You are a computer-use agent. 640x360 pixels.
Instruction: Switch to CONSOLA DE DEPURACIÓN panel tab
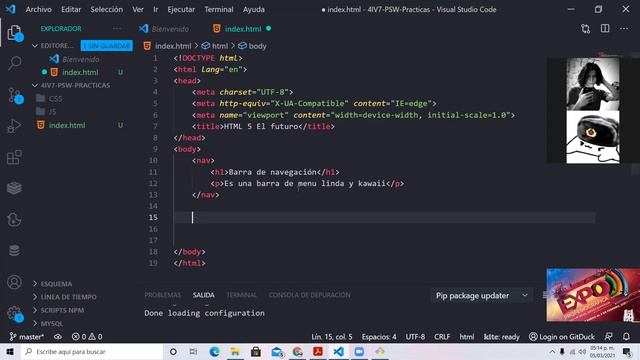[x=309, y=295]
